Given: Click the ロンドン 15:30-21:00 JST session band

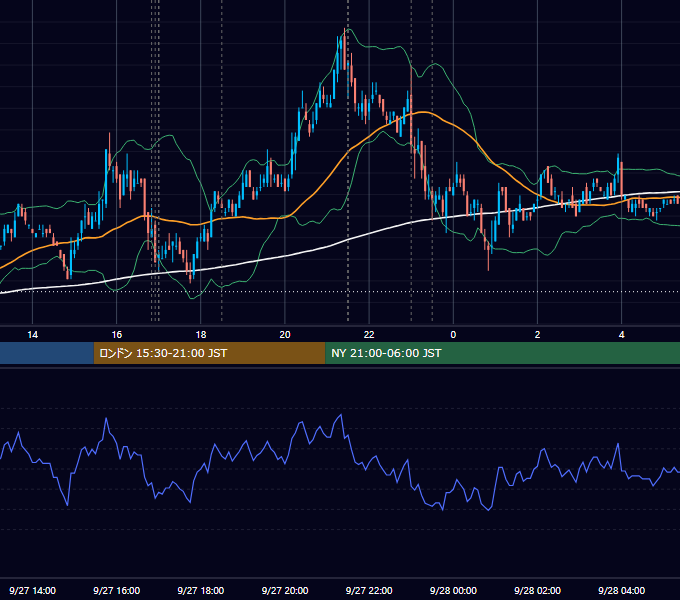Looking at the screenshot, I should 209,353.
